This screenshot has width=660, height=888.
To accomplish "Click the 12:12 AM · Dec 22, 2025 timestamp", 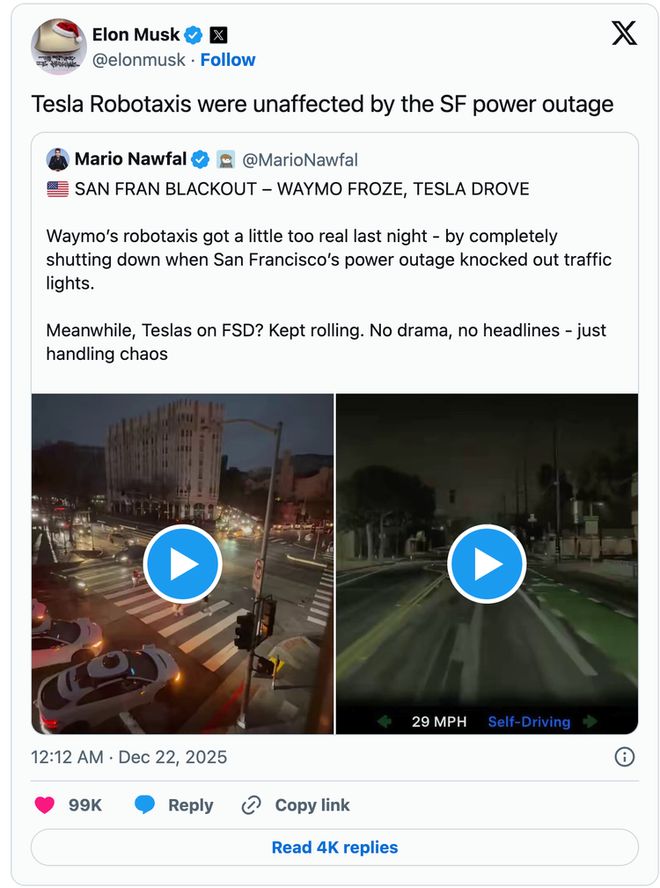I will click(x=129, y=757).
